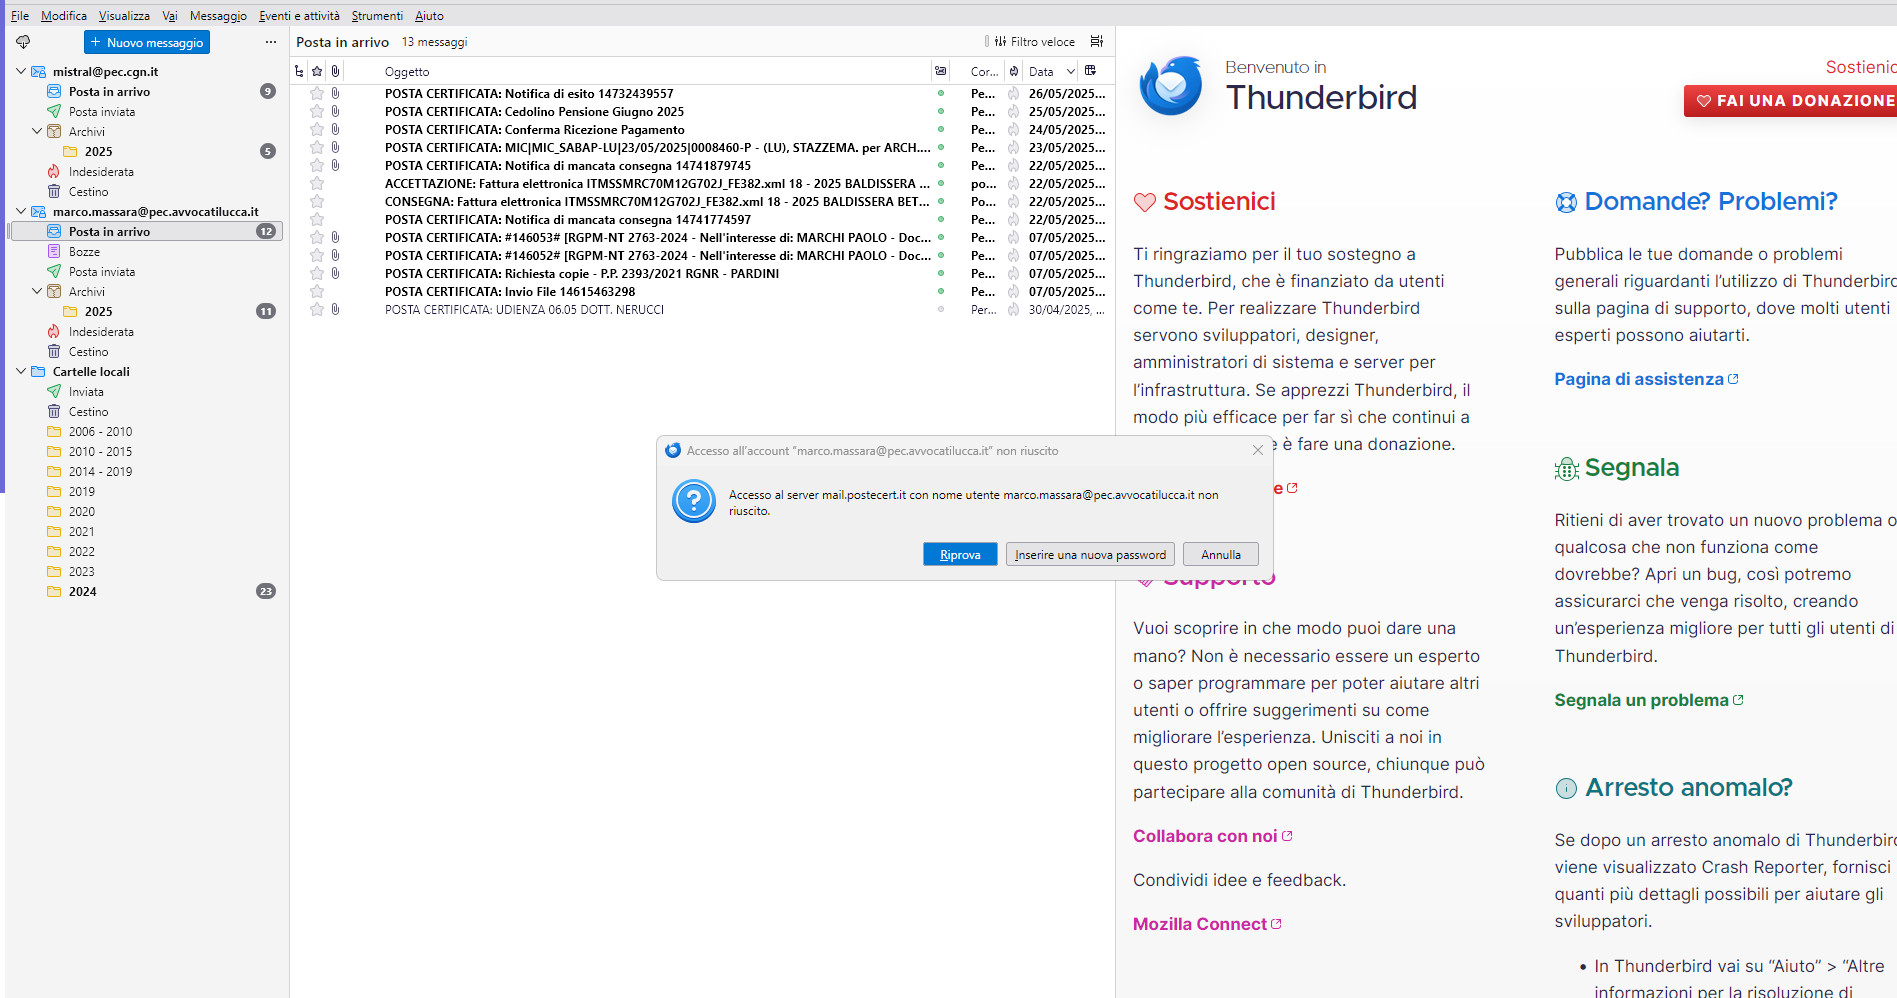Sort messages by Oggetto column header
This screenshot has height=998, width=1897.
click(407, 71)
